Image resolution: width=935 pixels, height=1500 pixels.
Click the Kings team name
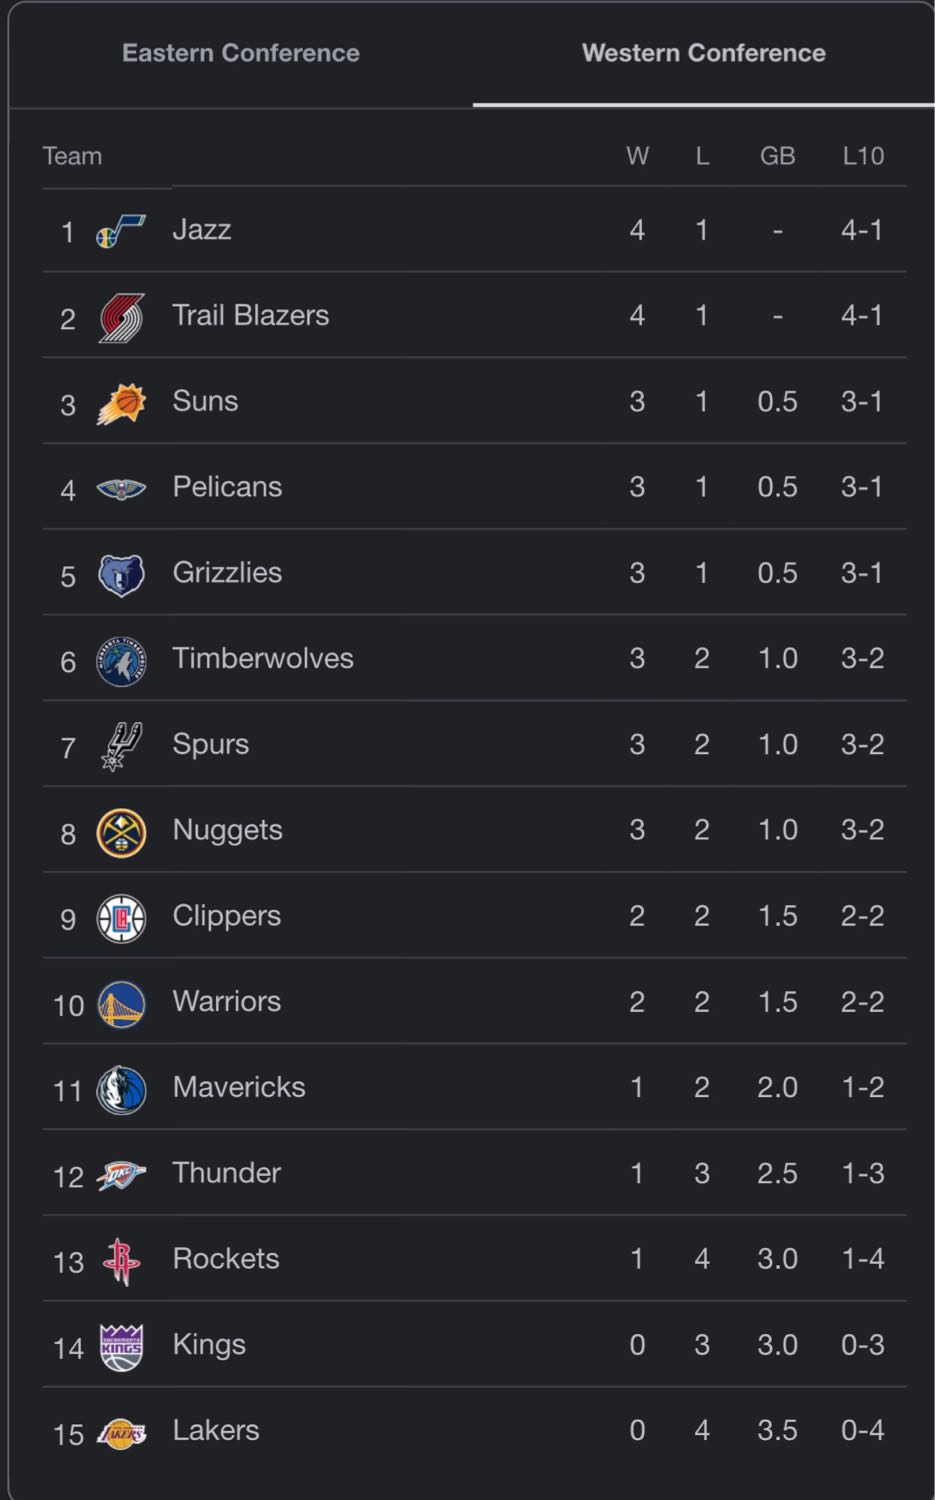pos(209,1345)
